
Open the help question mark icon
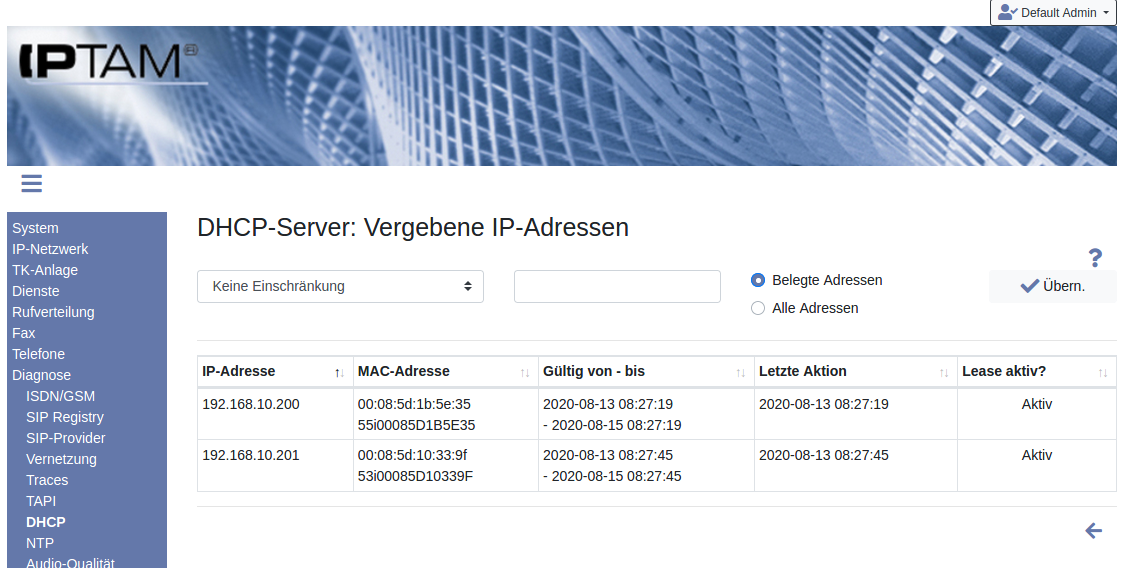click(x=1095, y=258)
